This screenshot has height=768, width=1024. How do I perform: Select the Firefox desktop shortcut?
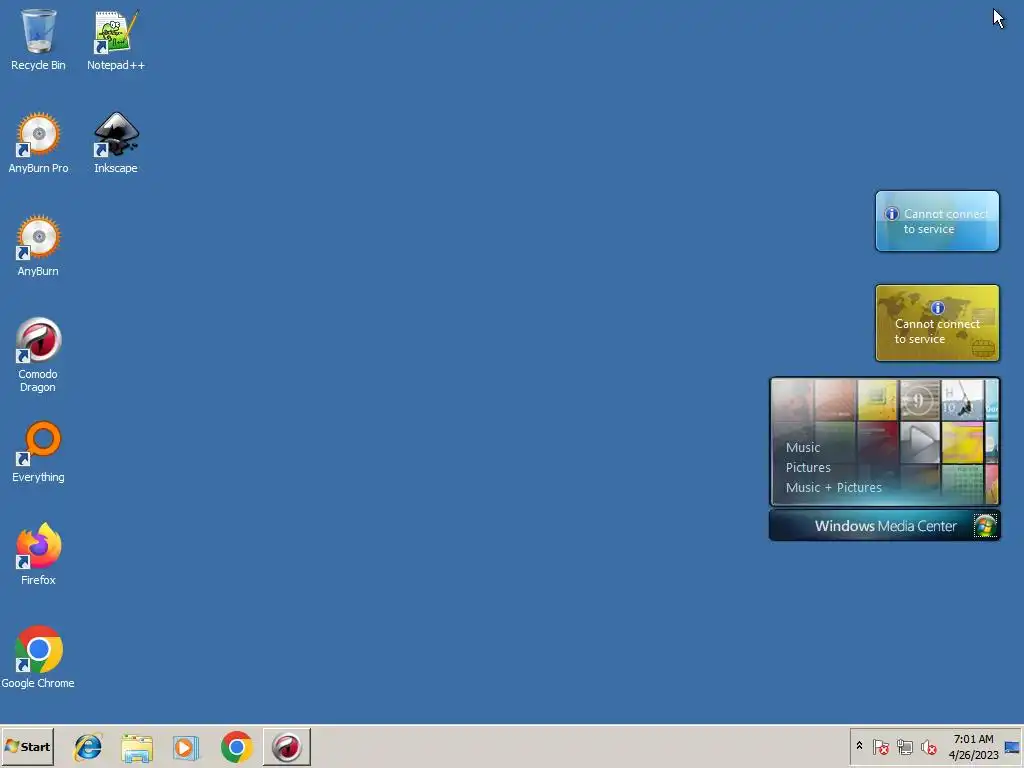(x=38, y=554)
